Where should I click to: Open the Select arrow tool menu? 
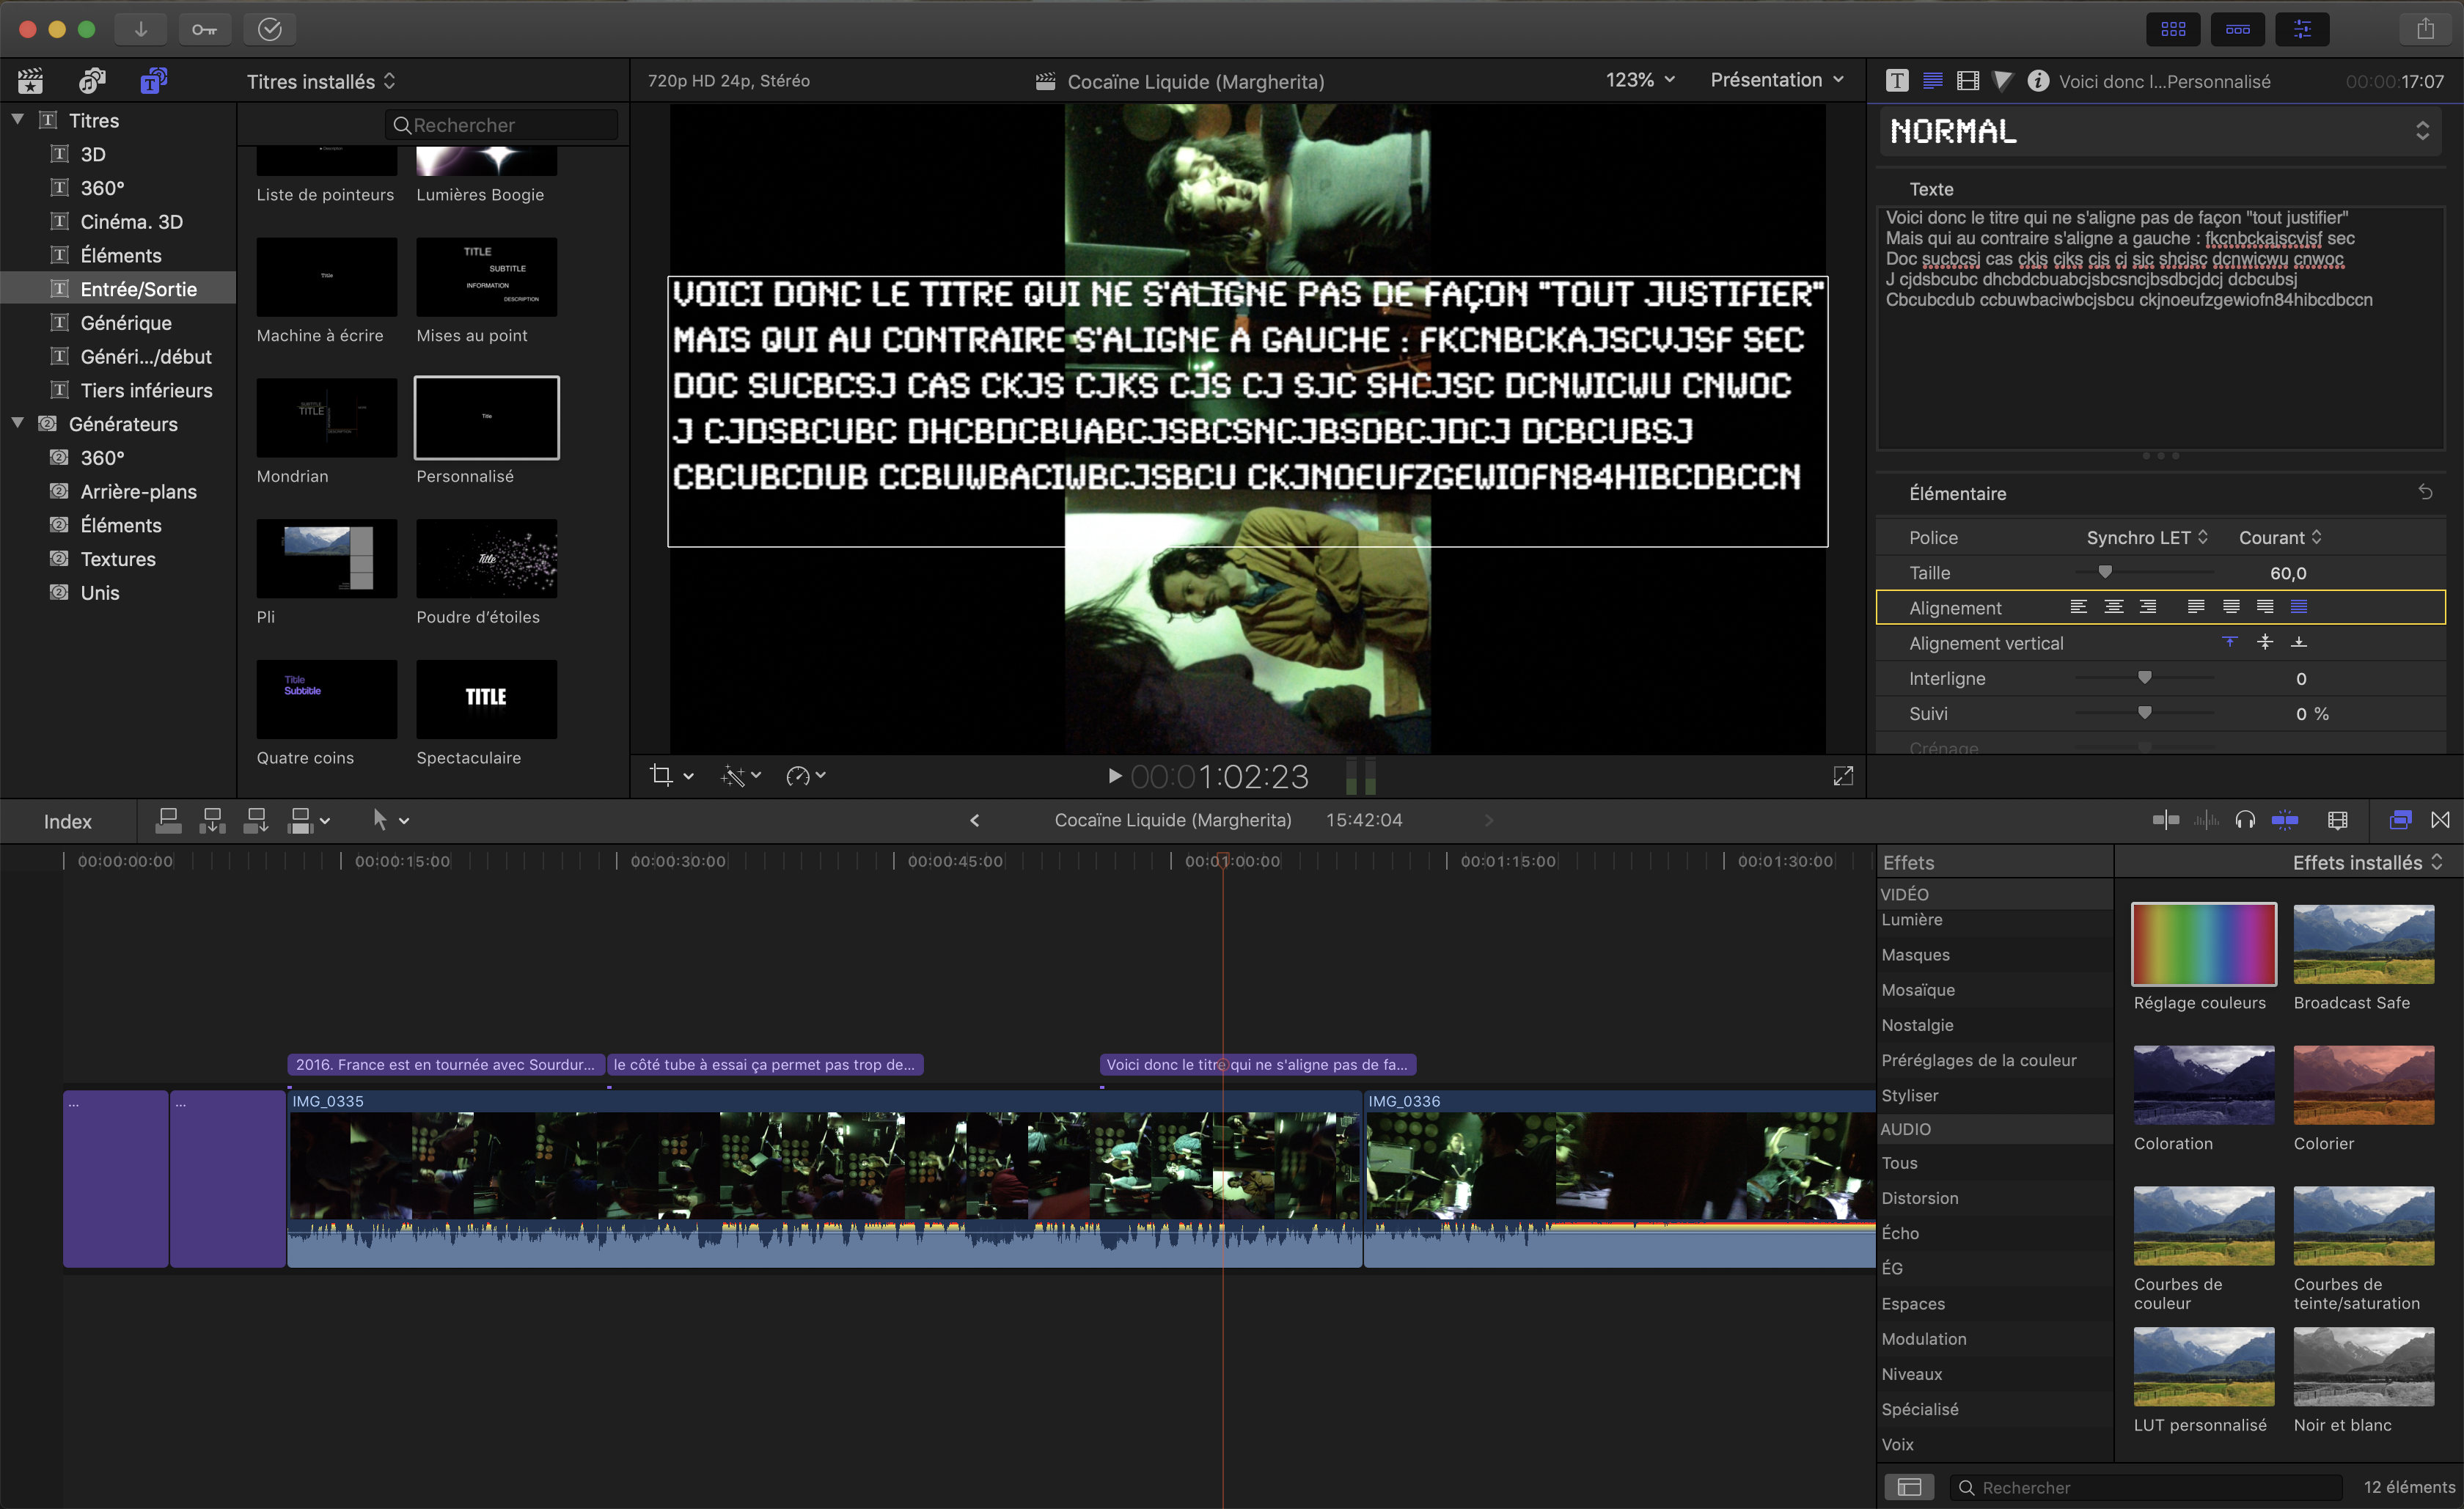pos(390,820)
